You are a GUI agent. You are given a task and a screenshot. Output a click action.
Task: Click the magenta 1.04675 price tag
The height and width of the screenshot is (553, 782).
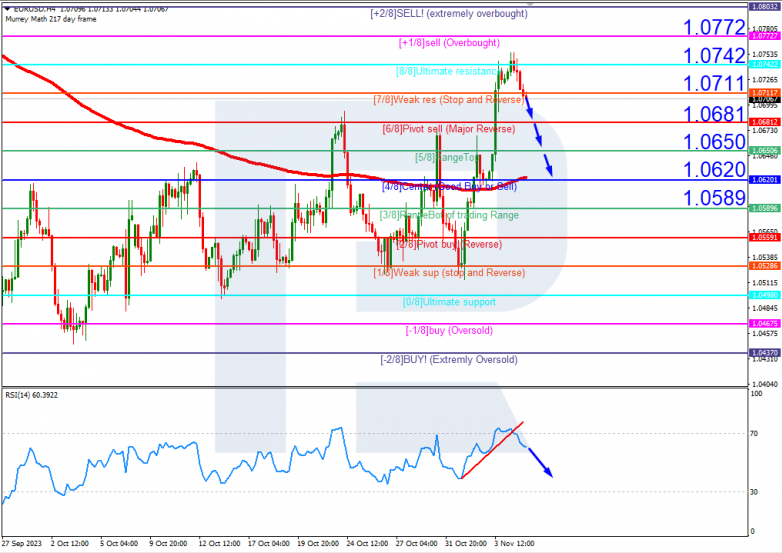pyautogui.click(x=765, y=324)
